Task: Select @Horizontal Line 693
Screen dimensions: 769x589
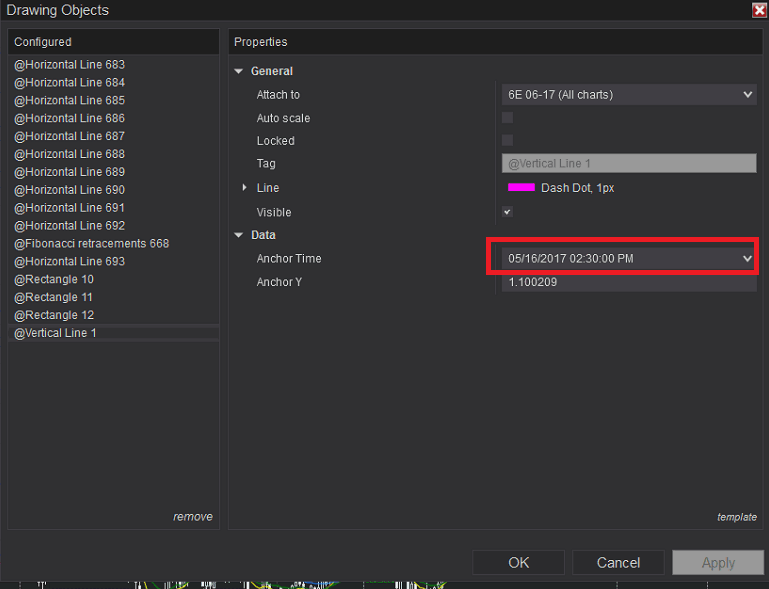Action: 113,261
